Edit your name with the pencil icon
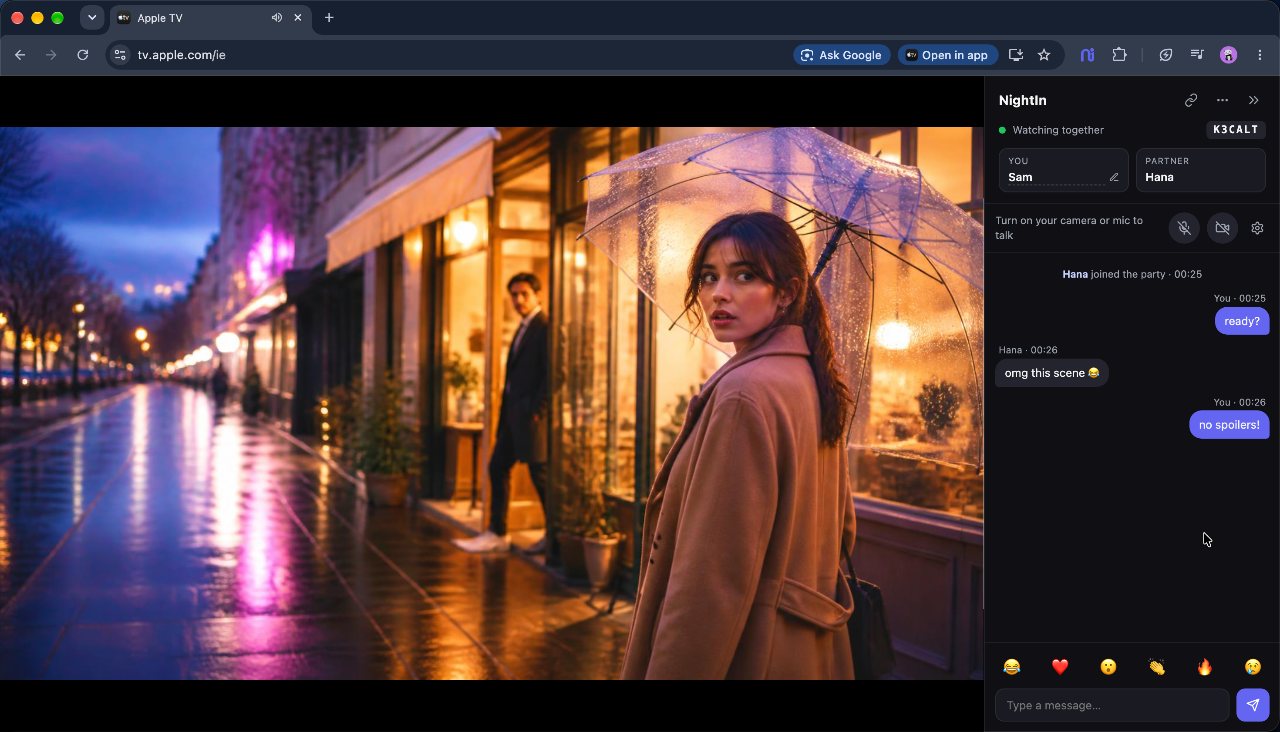This screenshot has width=1280, height=732. pos(1114,177)
